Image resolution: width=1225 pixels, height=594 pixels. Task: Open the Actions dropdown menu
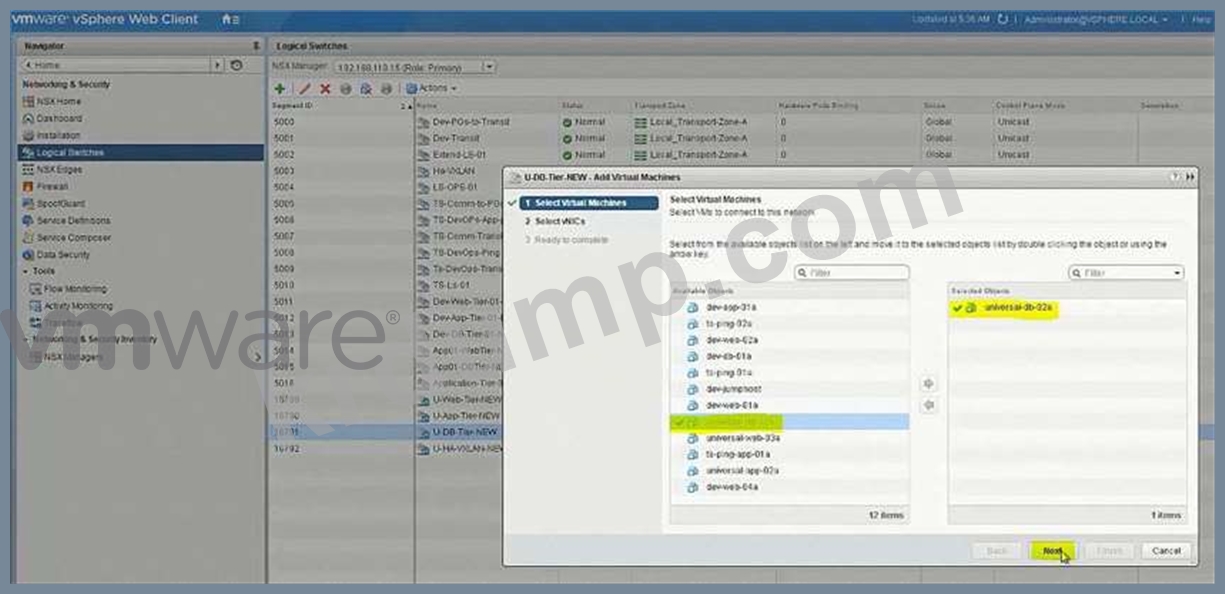(432, 88)
